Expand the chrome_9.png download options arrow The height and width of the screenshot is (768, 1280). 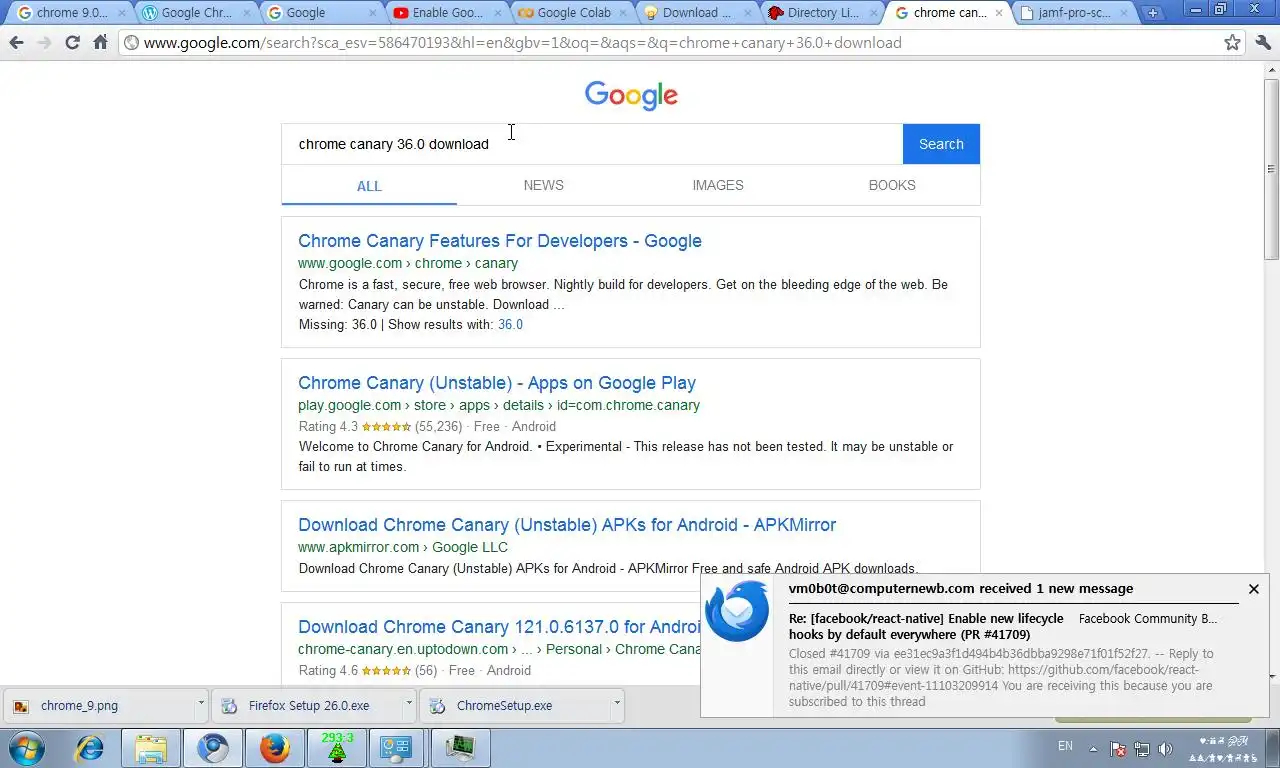(201, 704)
